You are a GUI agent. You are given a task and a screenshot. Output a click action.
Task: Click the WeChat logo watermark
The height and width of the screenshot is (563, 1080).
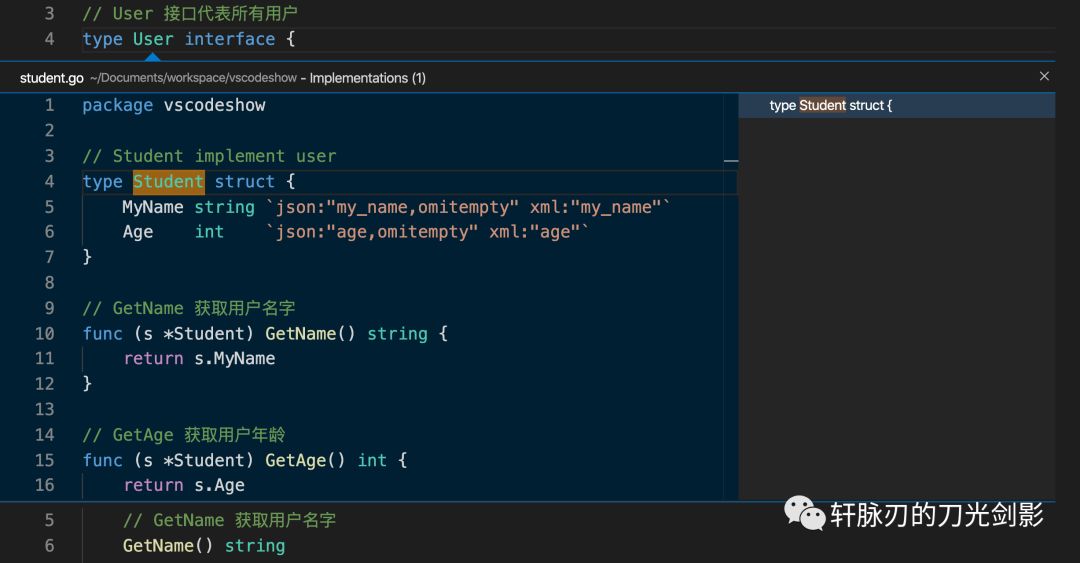[x=804, y=513]
